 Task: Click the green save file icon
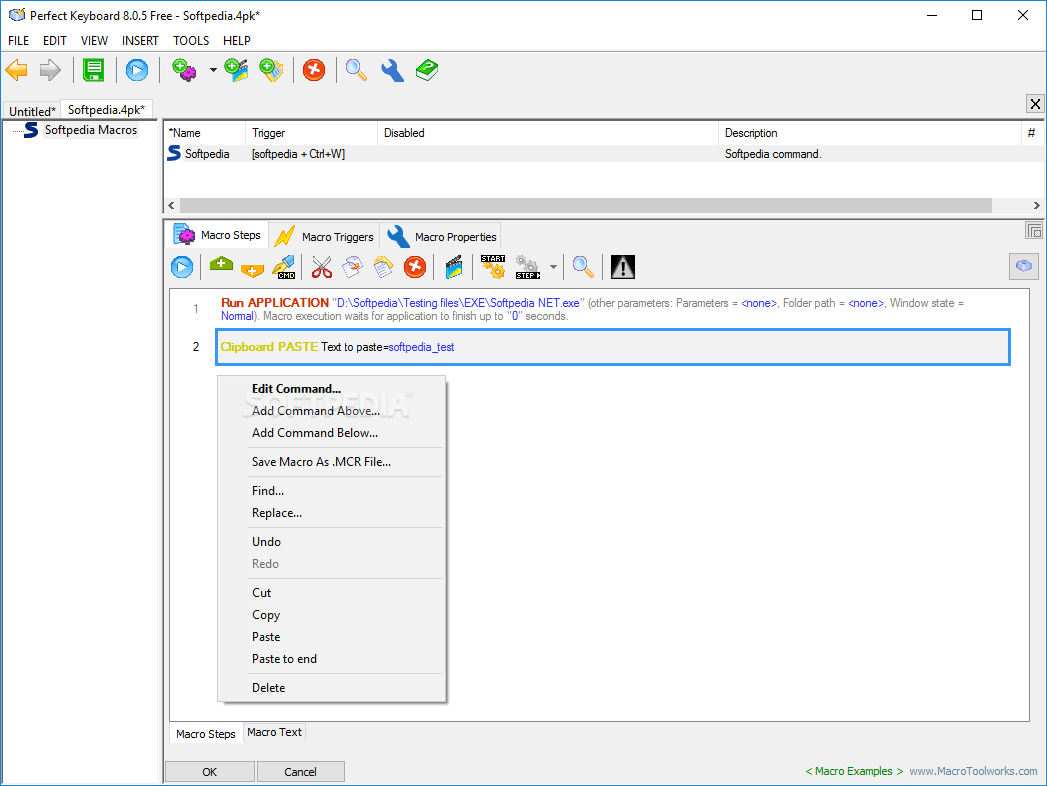(x=93, y=70)
